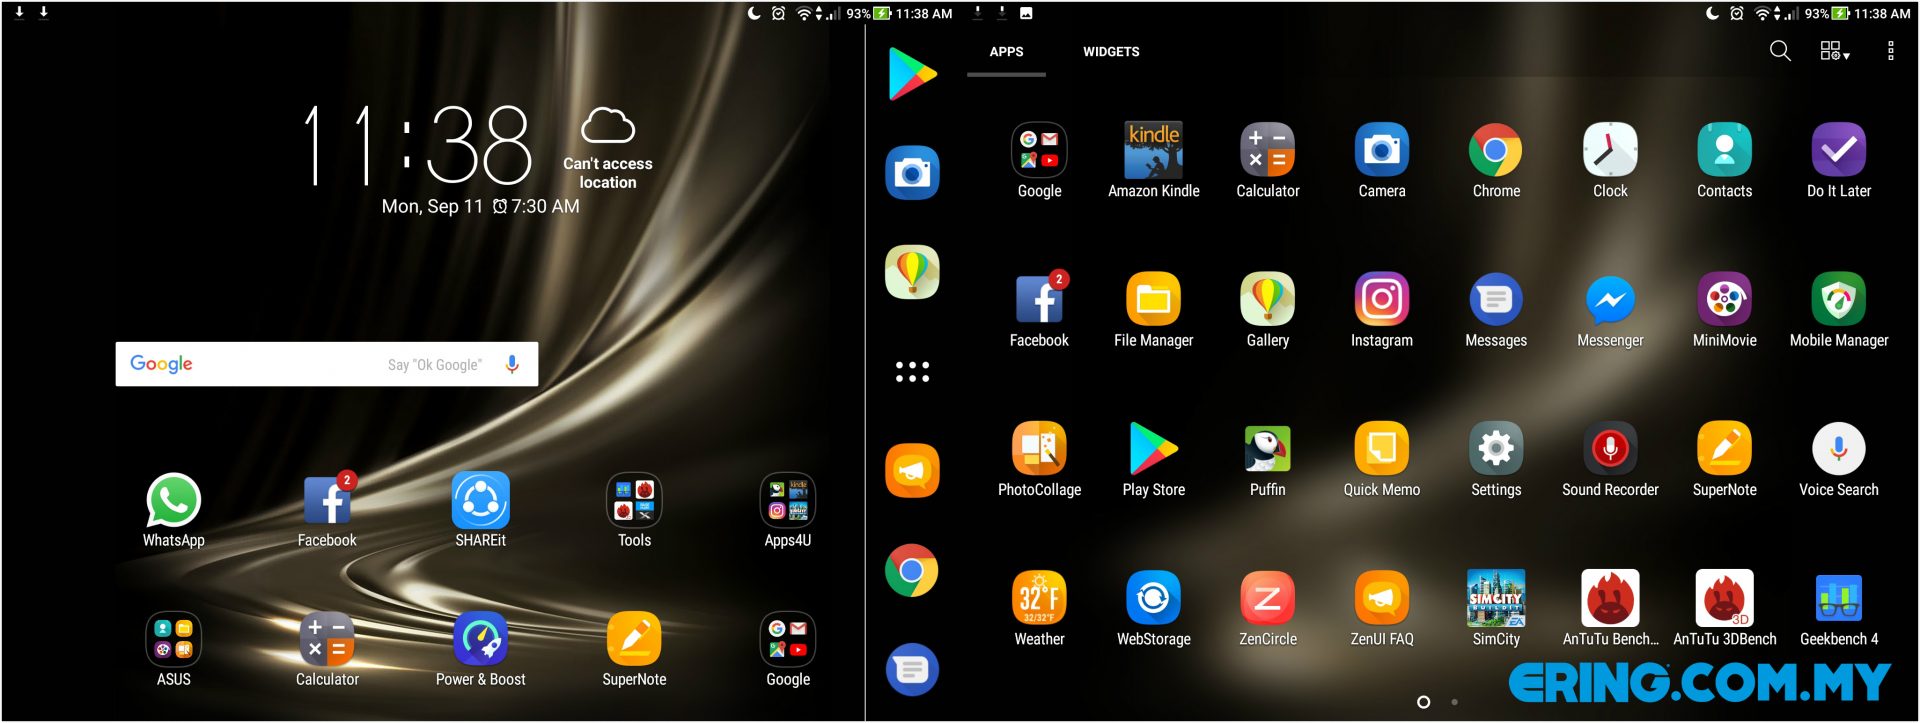Tap the "Can't access location" weather widget

tap(608, 149)
